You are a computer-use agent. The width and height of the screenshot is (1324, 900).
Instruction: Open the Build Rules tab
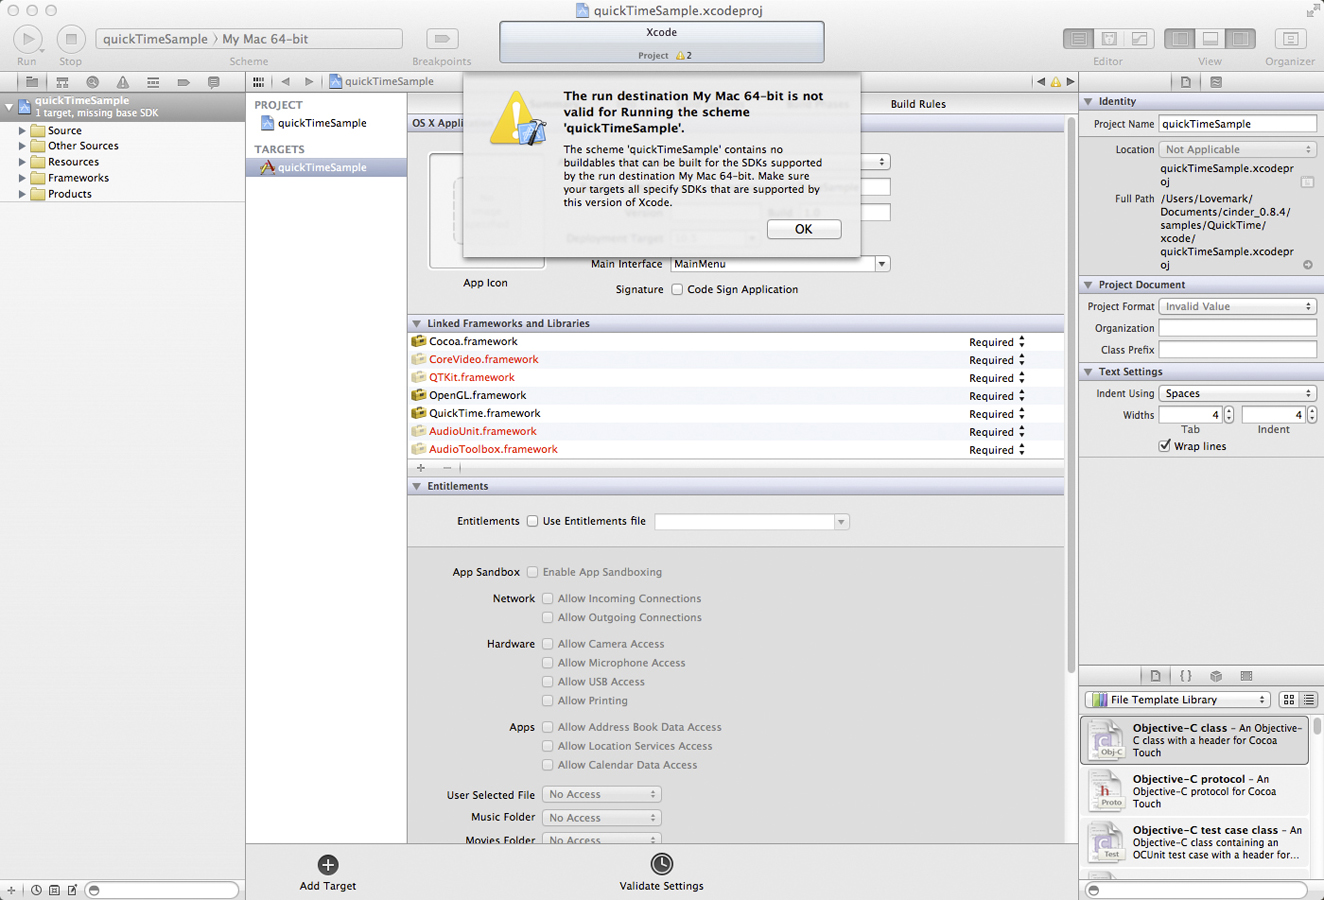coord(918,104)
